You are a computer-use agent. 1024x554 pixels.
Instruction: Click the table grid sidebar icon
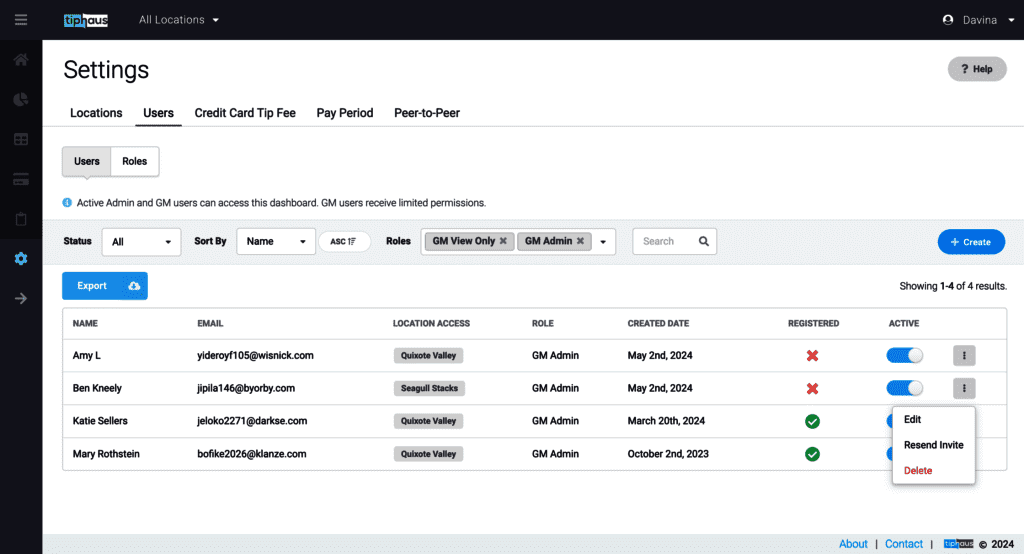coord(21,139)
